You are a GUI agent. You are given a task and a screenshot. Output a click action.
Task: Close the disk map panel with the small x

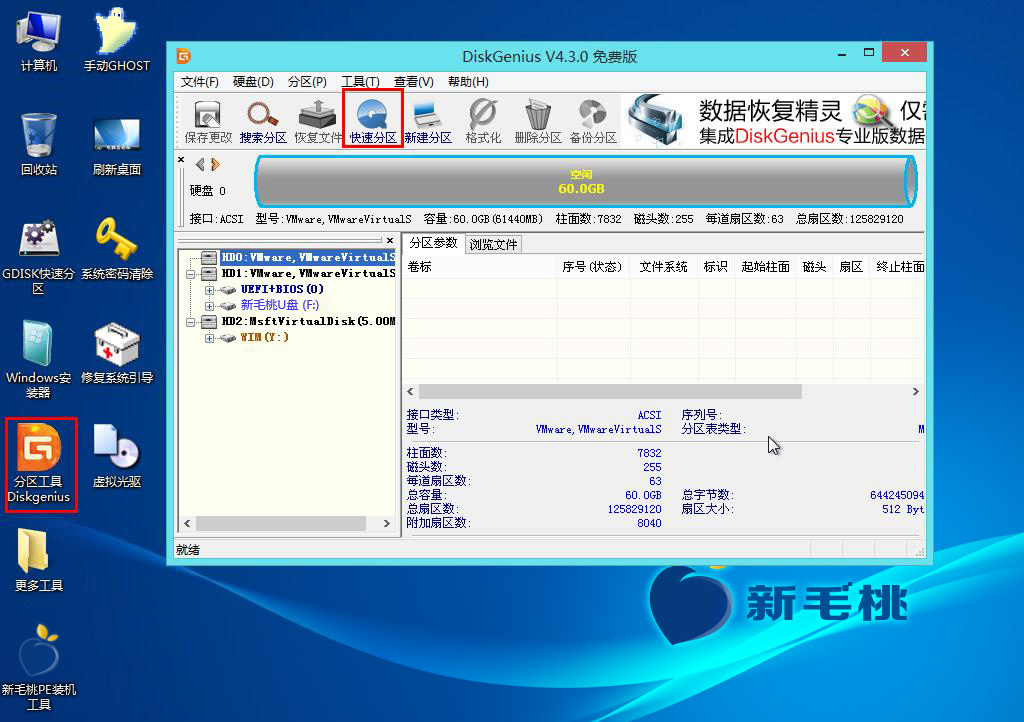pyautogui.click(x=181, y=159)
